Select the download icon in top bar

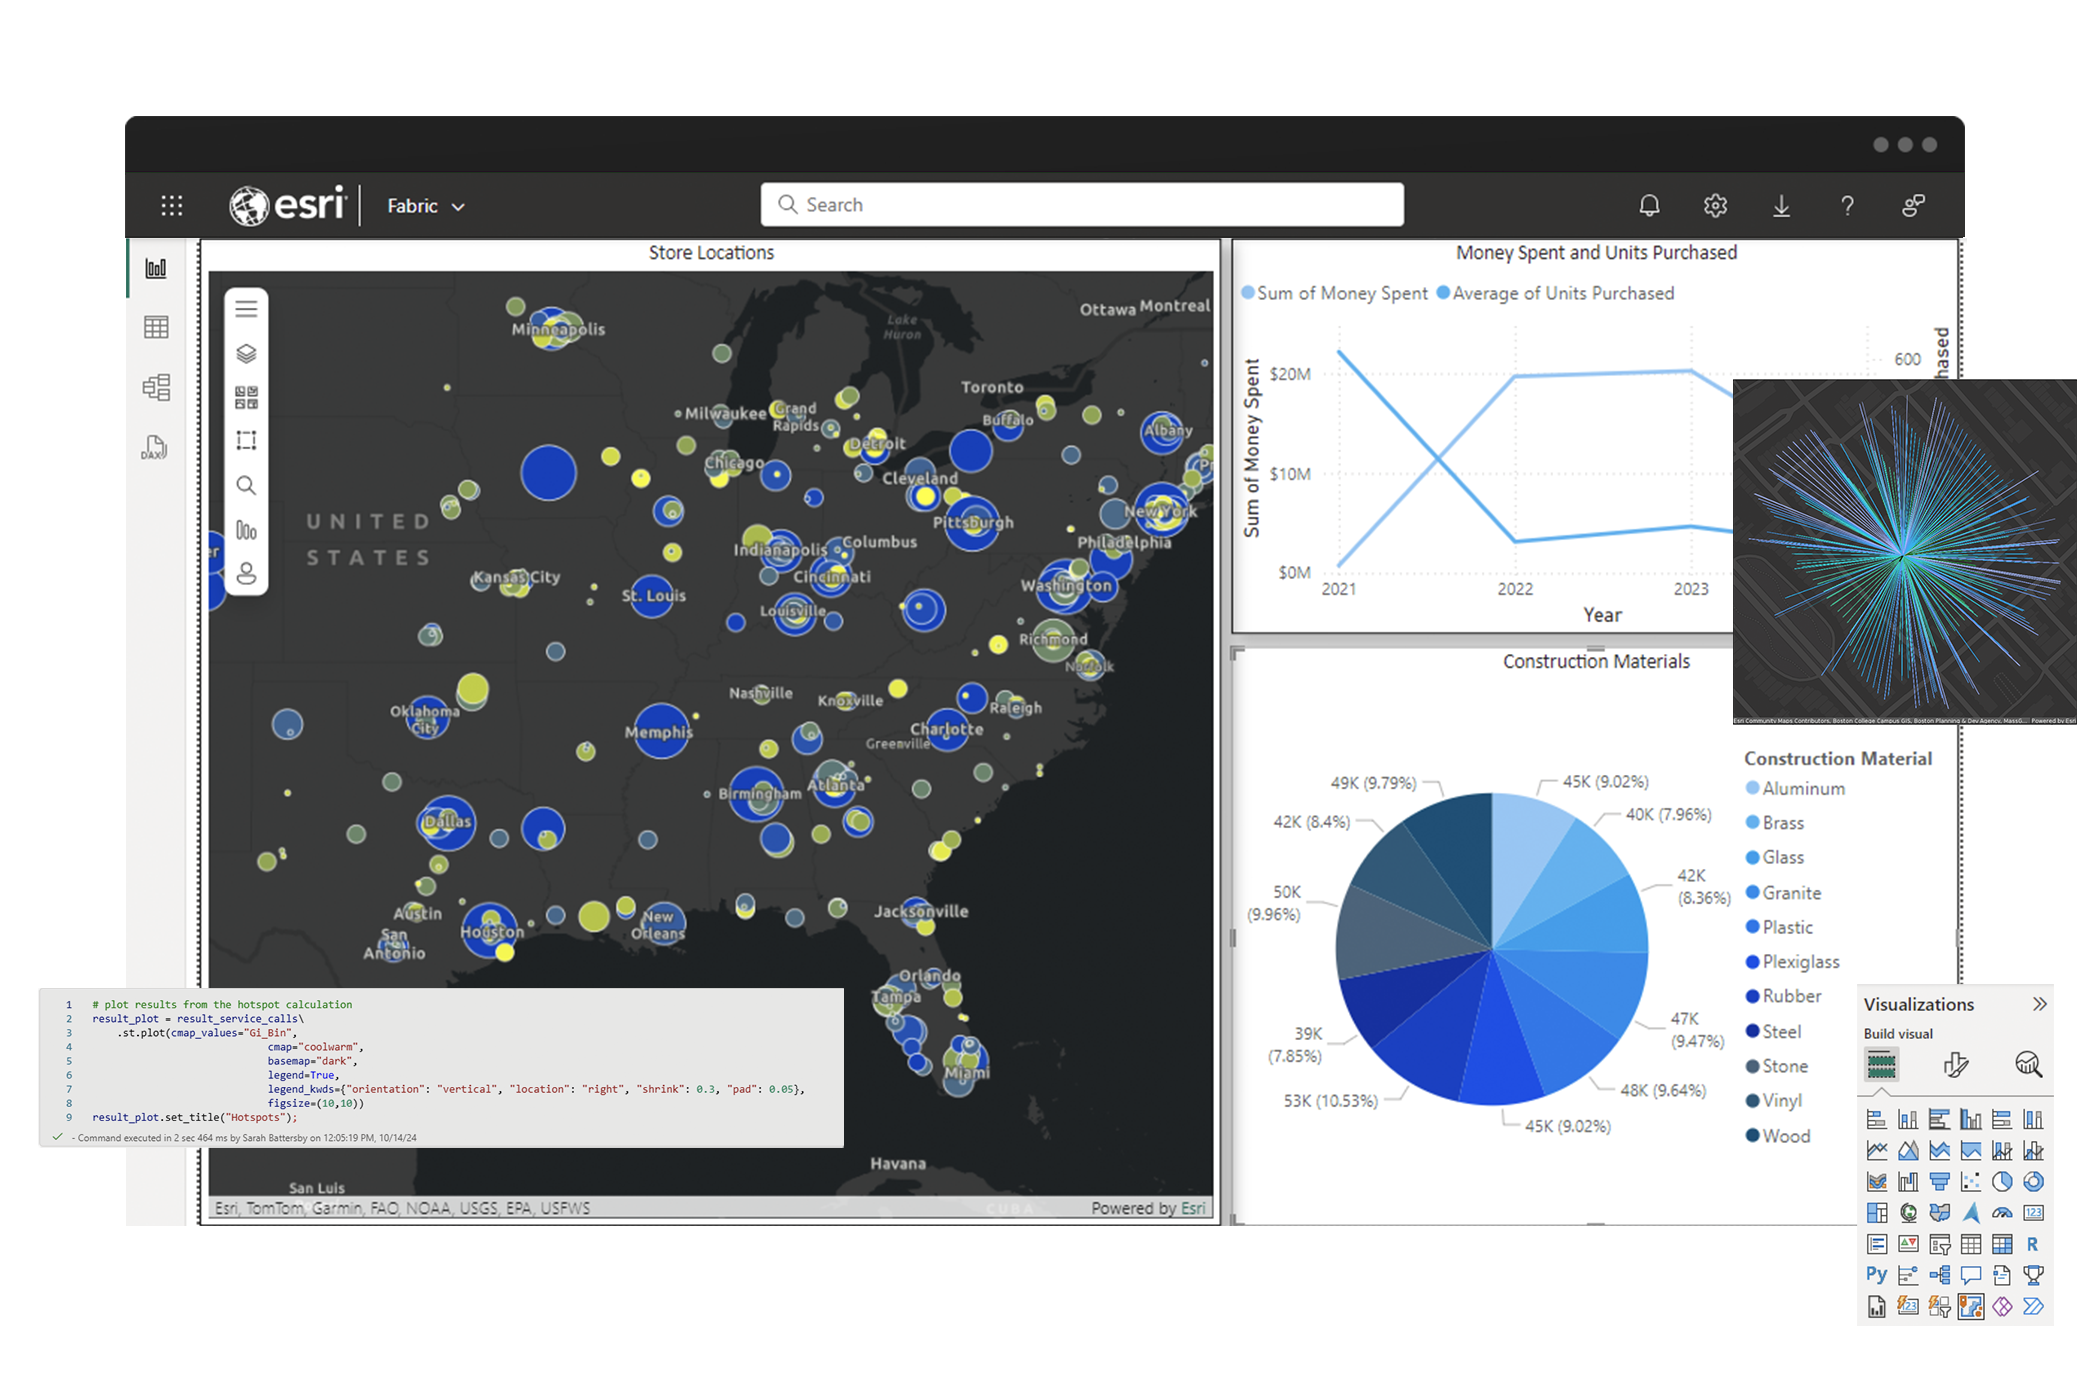pos(1780,205)
